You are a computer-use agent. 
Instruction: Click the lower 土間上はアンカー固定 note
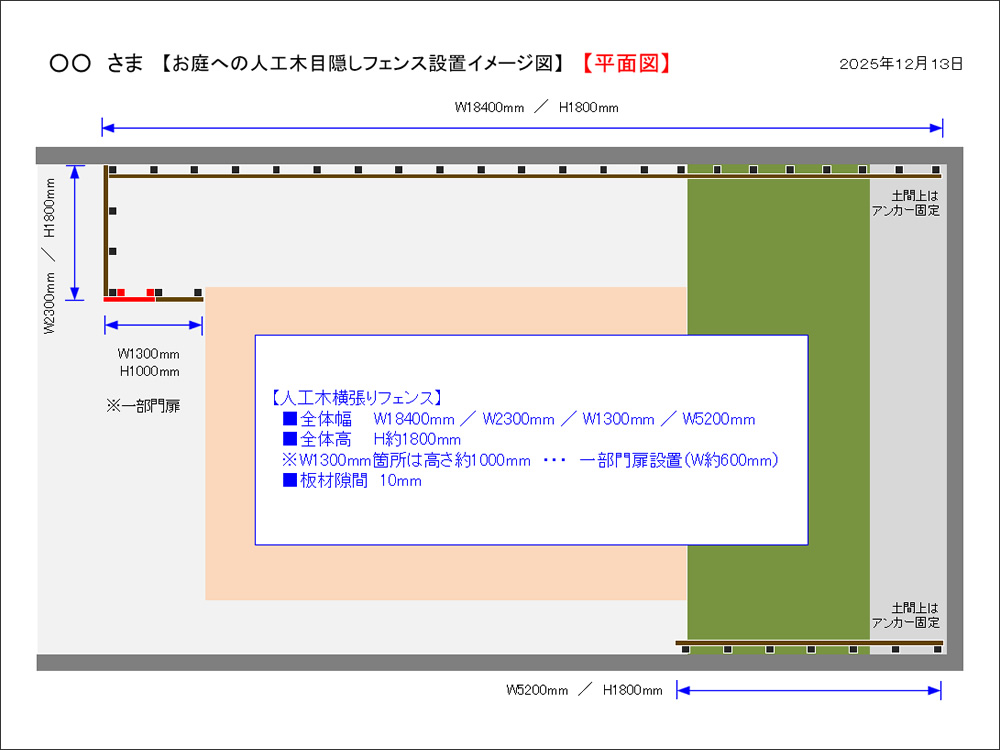906,615
